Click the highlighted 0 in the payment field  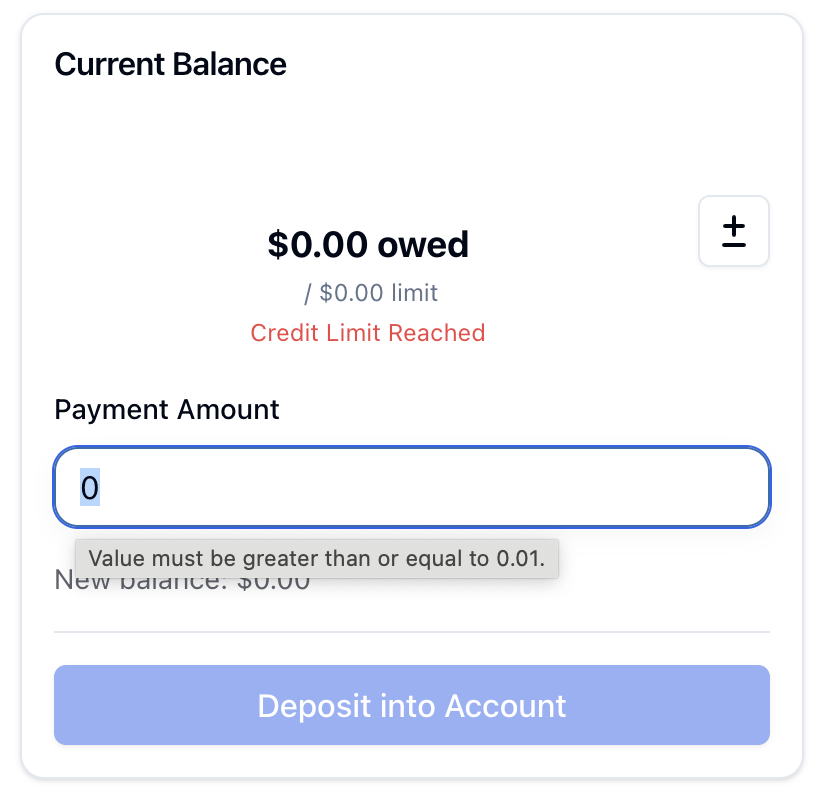coord(90,488)
